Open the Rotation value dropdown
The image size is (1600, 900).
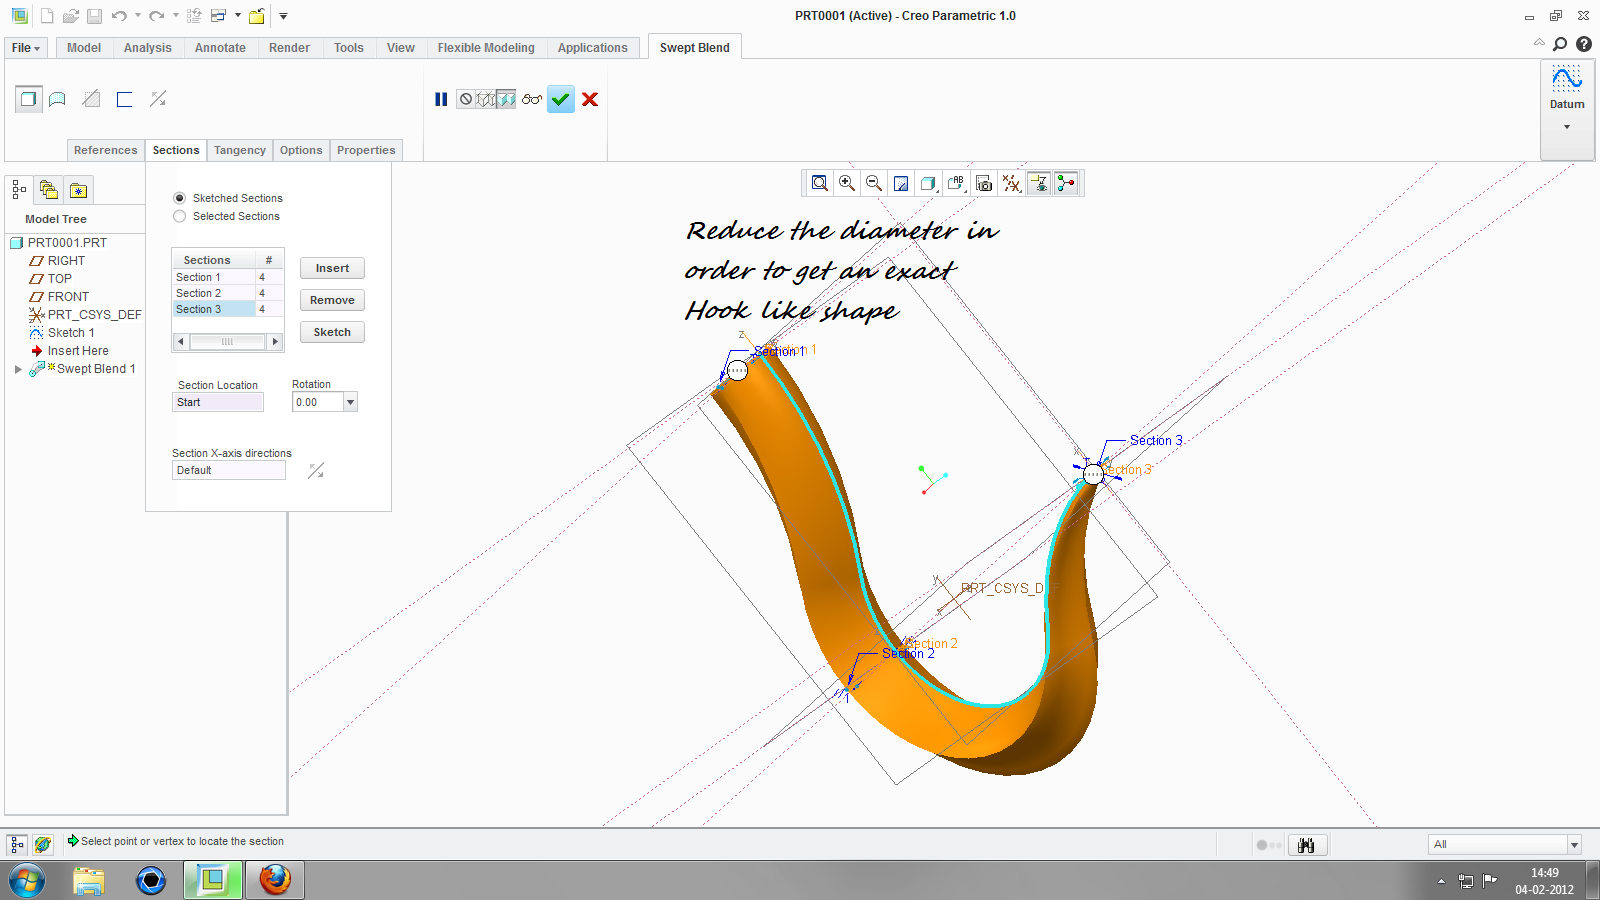coord(350,402)
